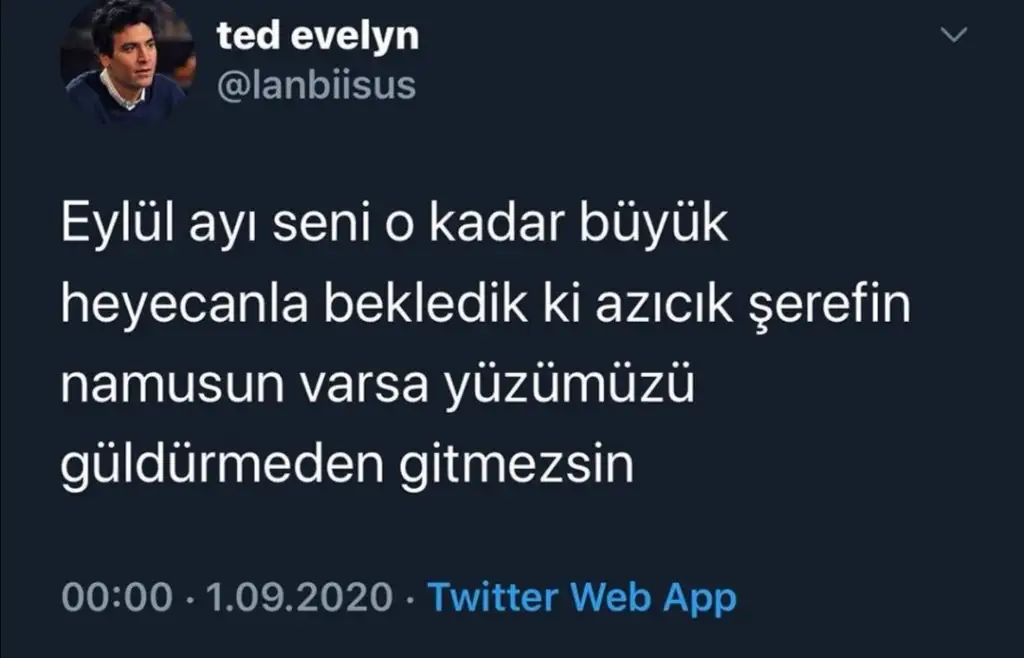Visit the ted evelyn display name link
Image resolution: width=1024 pixels, height=658 pixels.
coord(318,36)
